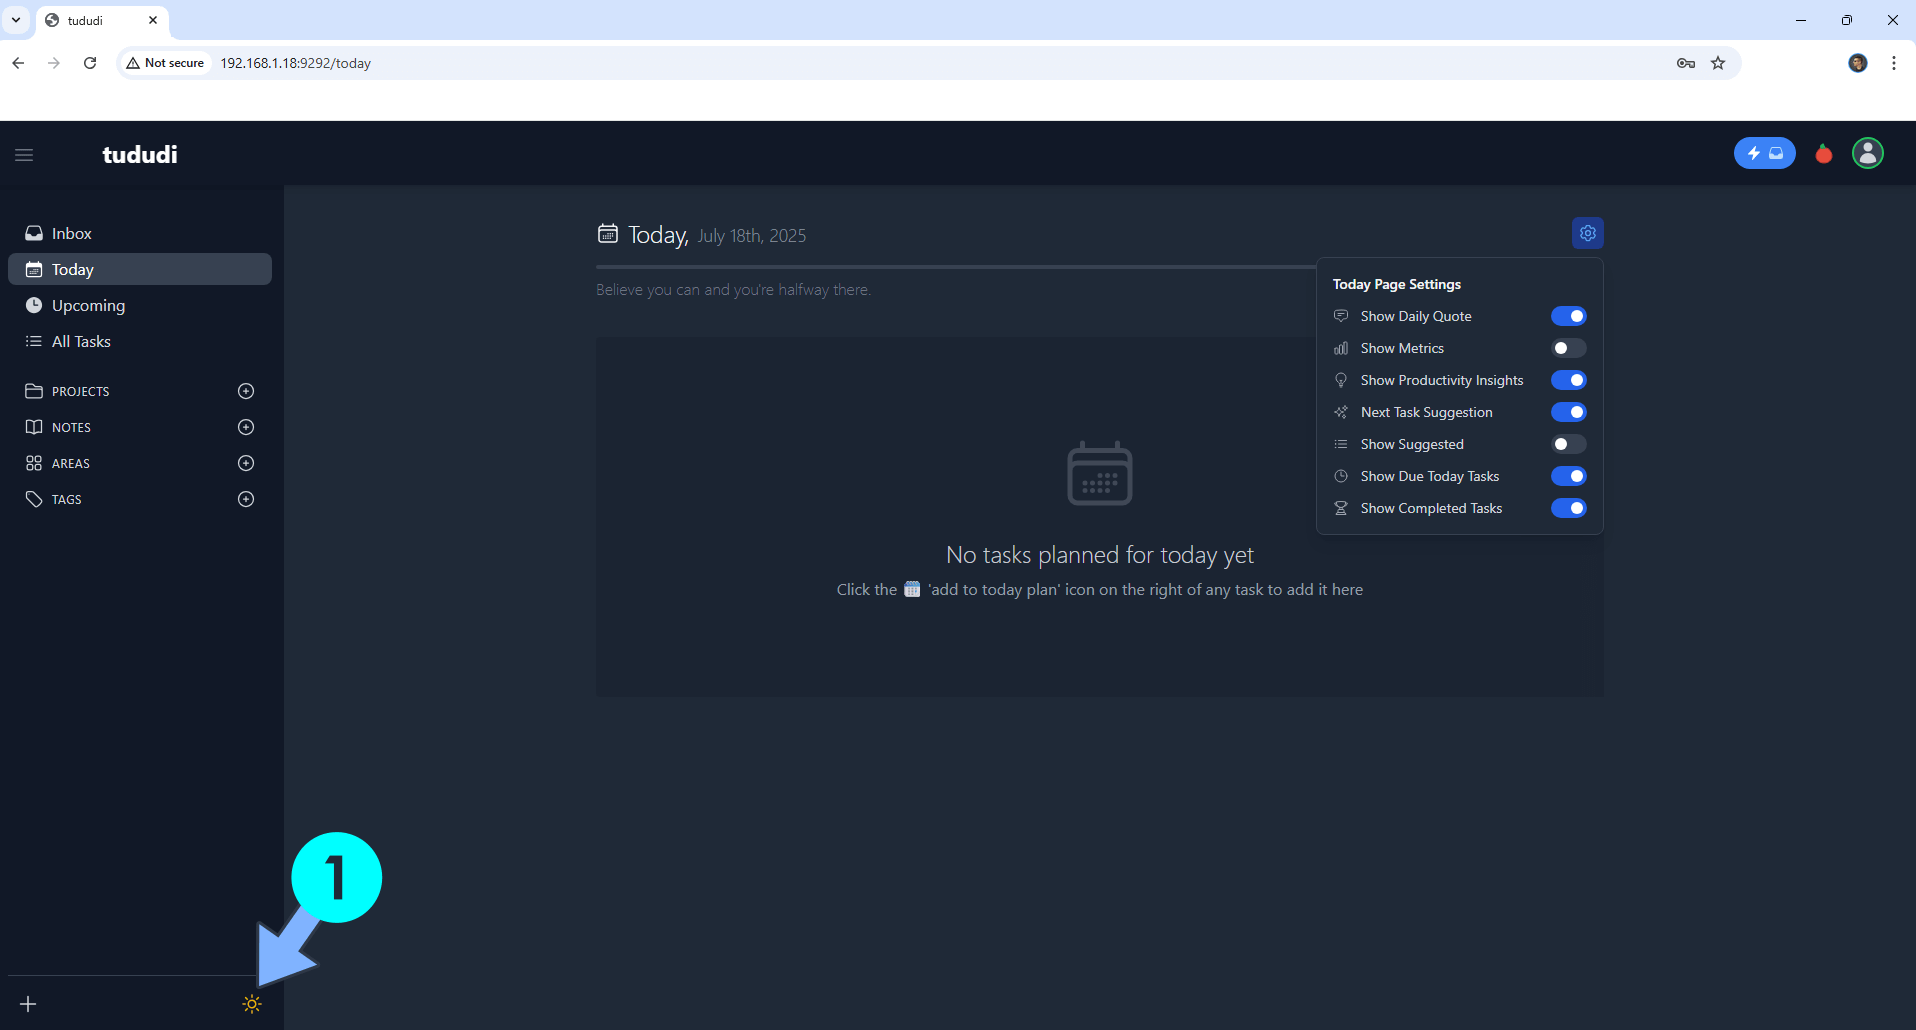Toggle light mode with sun icon
1916x1030 pixels.
[252, 1004]
